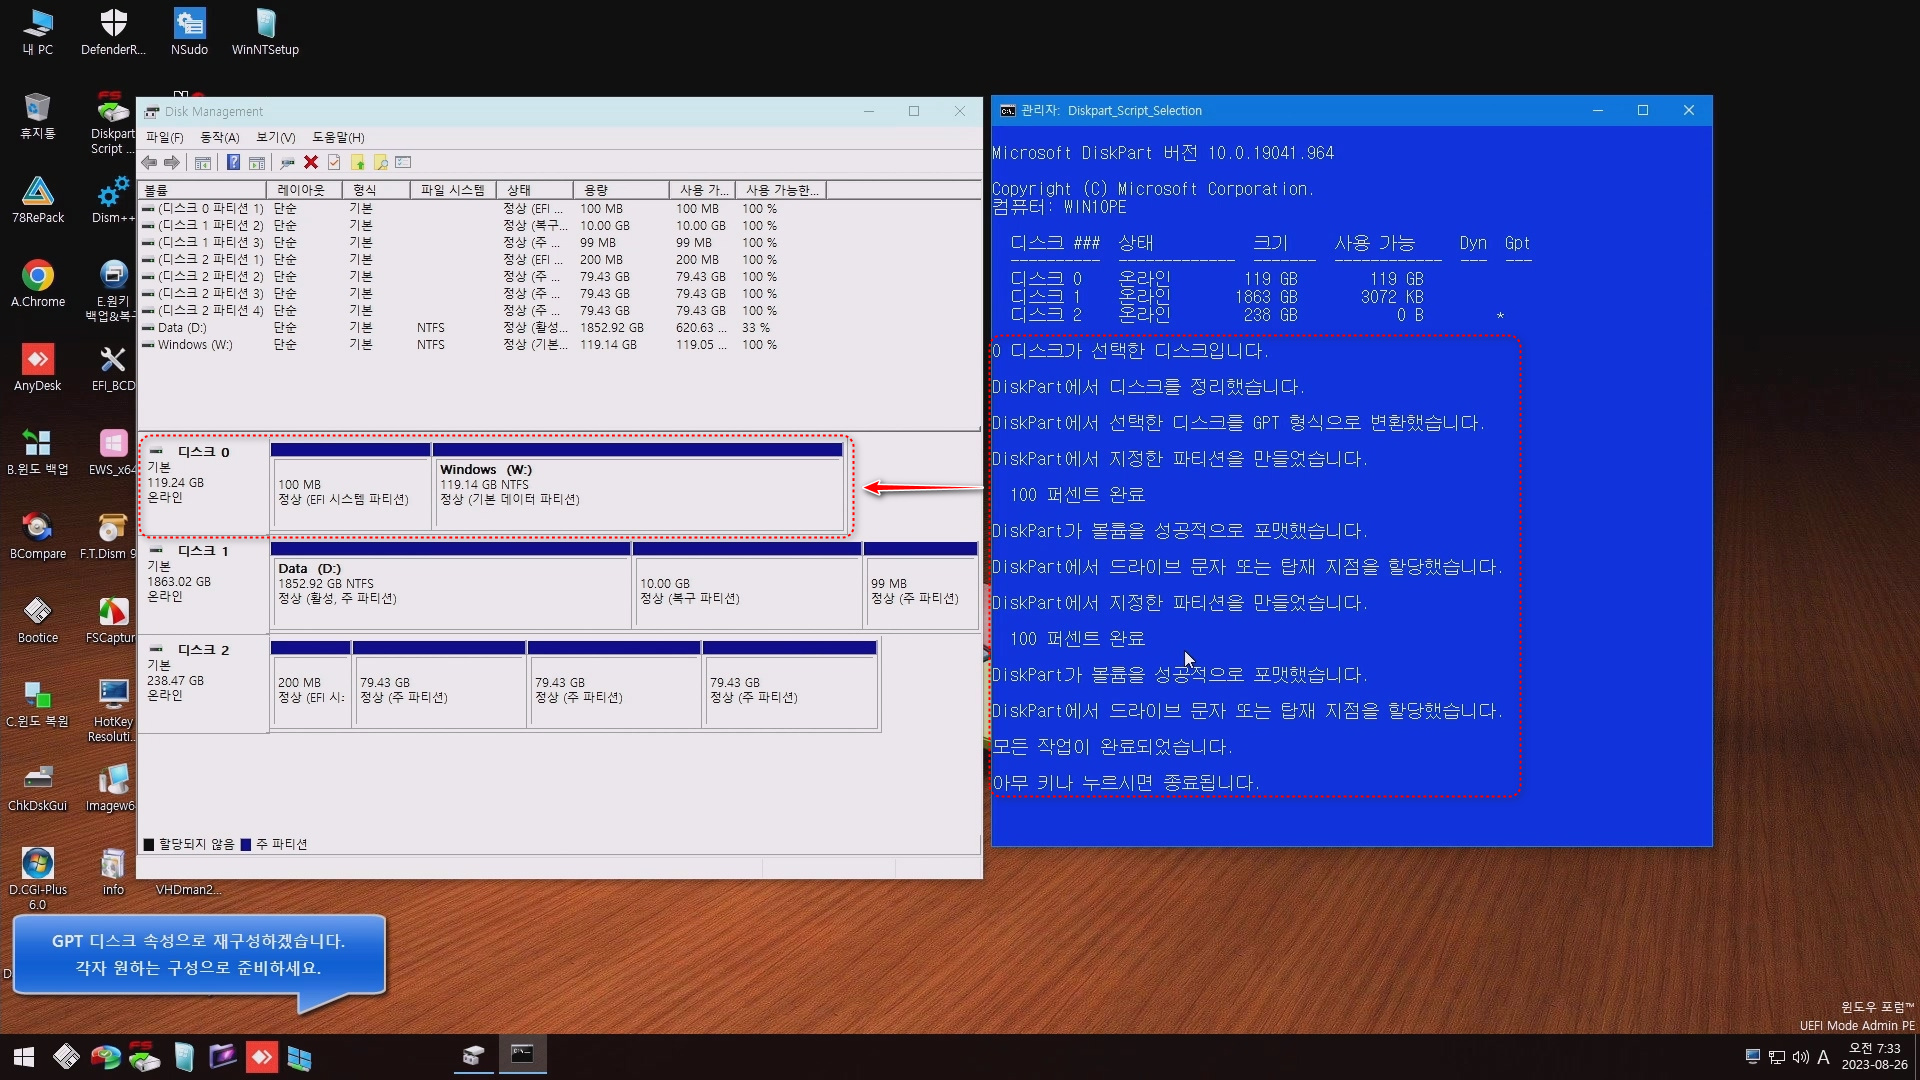Click the Windows Start button
Image resolution: width=1920 pixels, height=1080 pixels.
[x=24, y=1057]
